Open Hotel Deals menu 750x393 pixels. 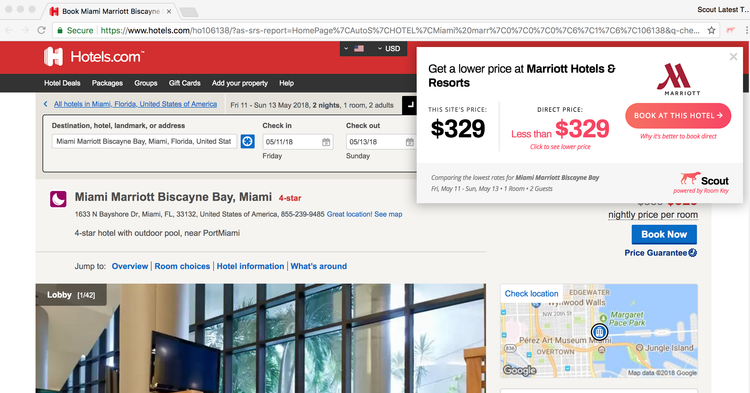point(62,83)
